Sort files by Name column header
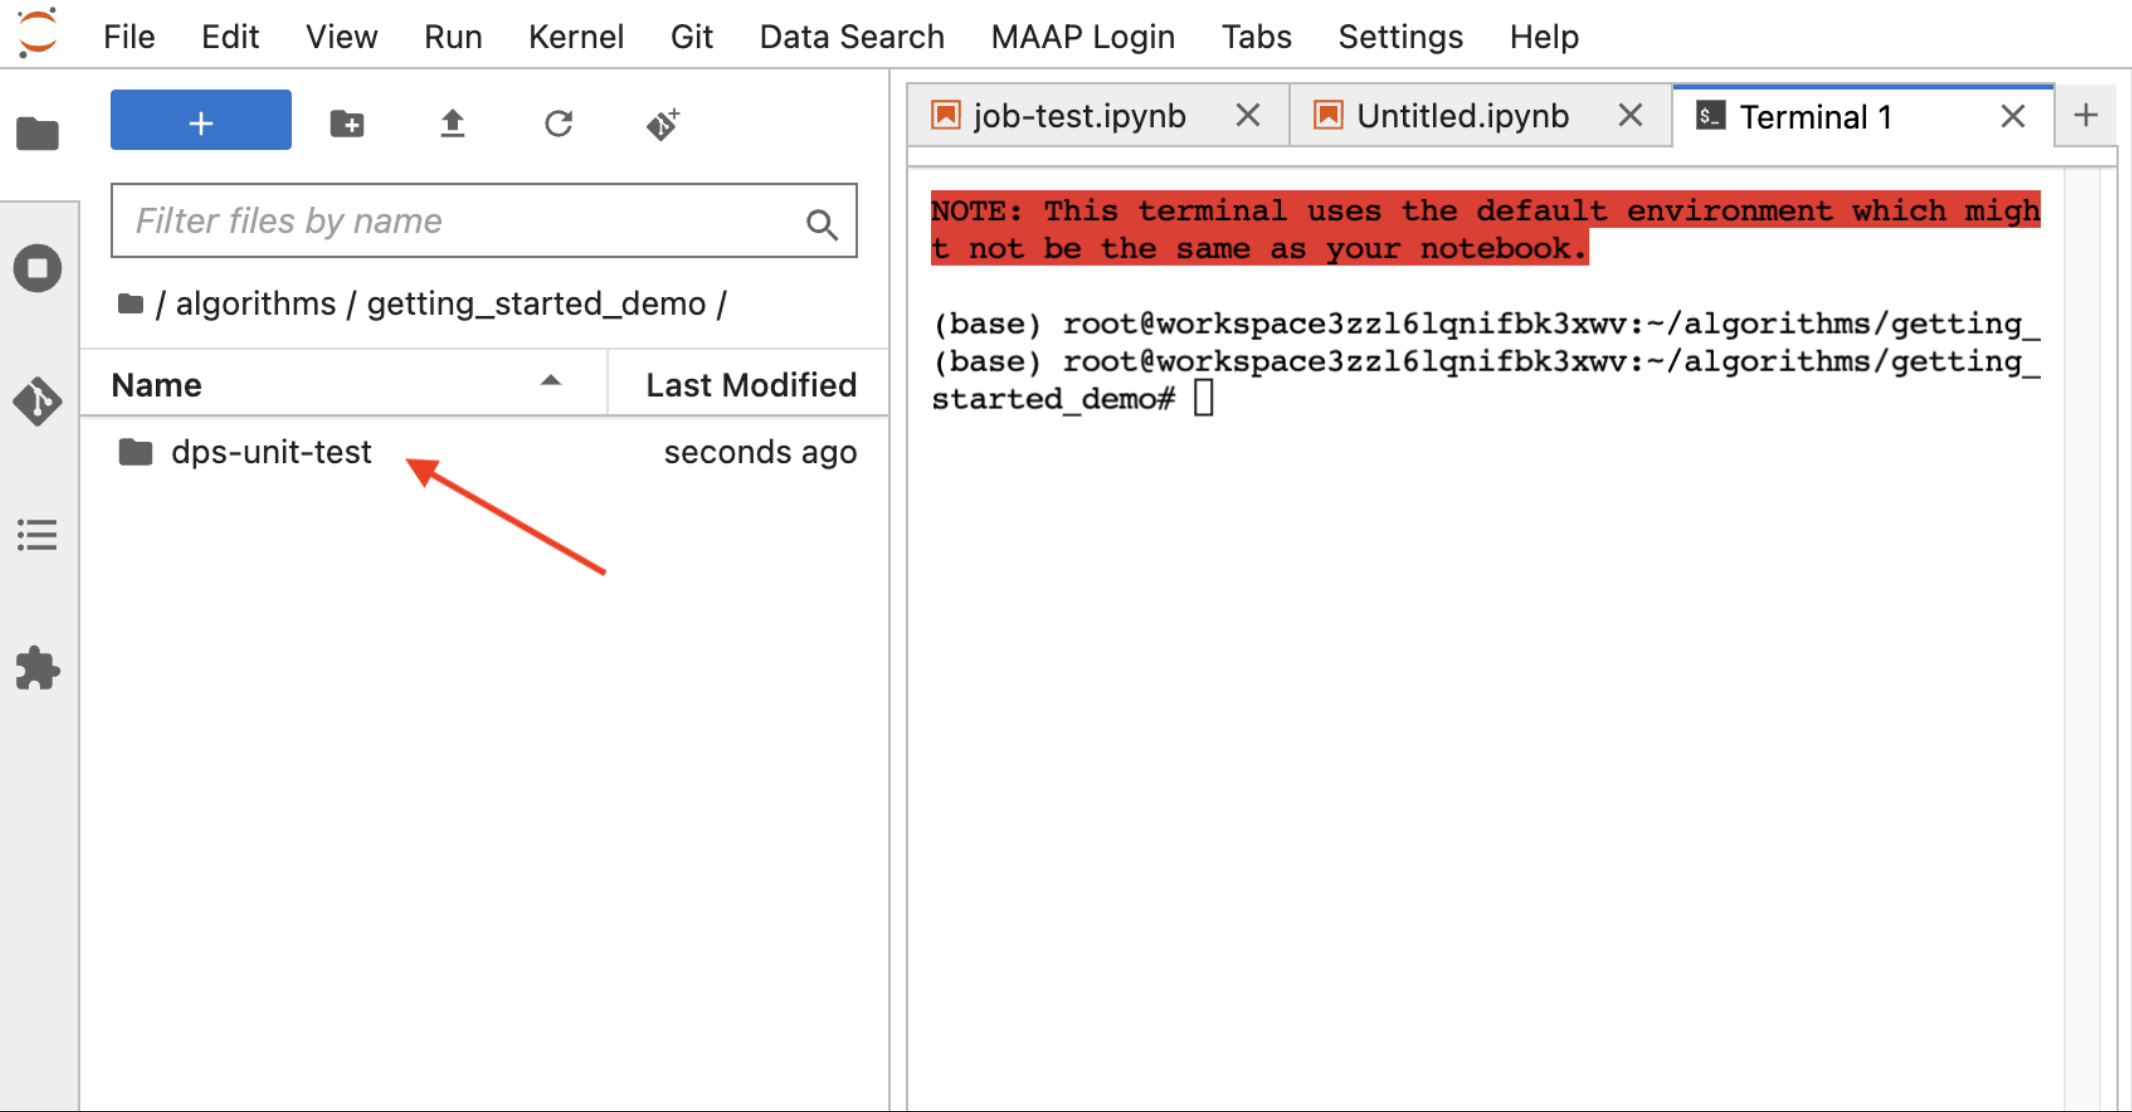The height and width of the screenshot is (1112, 2132). pyautogui.click(x=343, y=384)
